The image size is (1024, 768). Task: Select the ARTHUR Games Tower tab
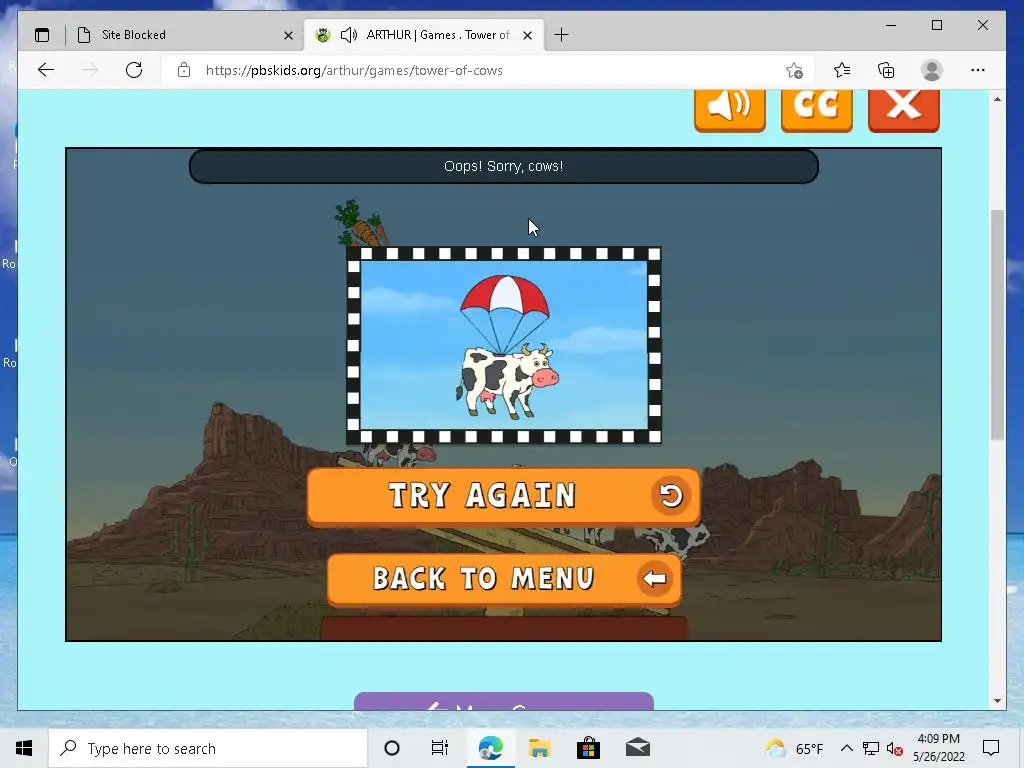[x=423, y=35]
